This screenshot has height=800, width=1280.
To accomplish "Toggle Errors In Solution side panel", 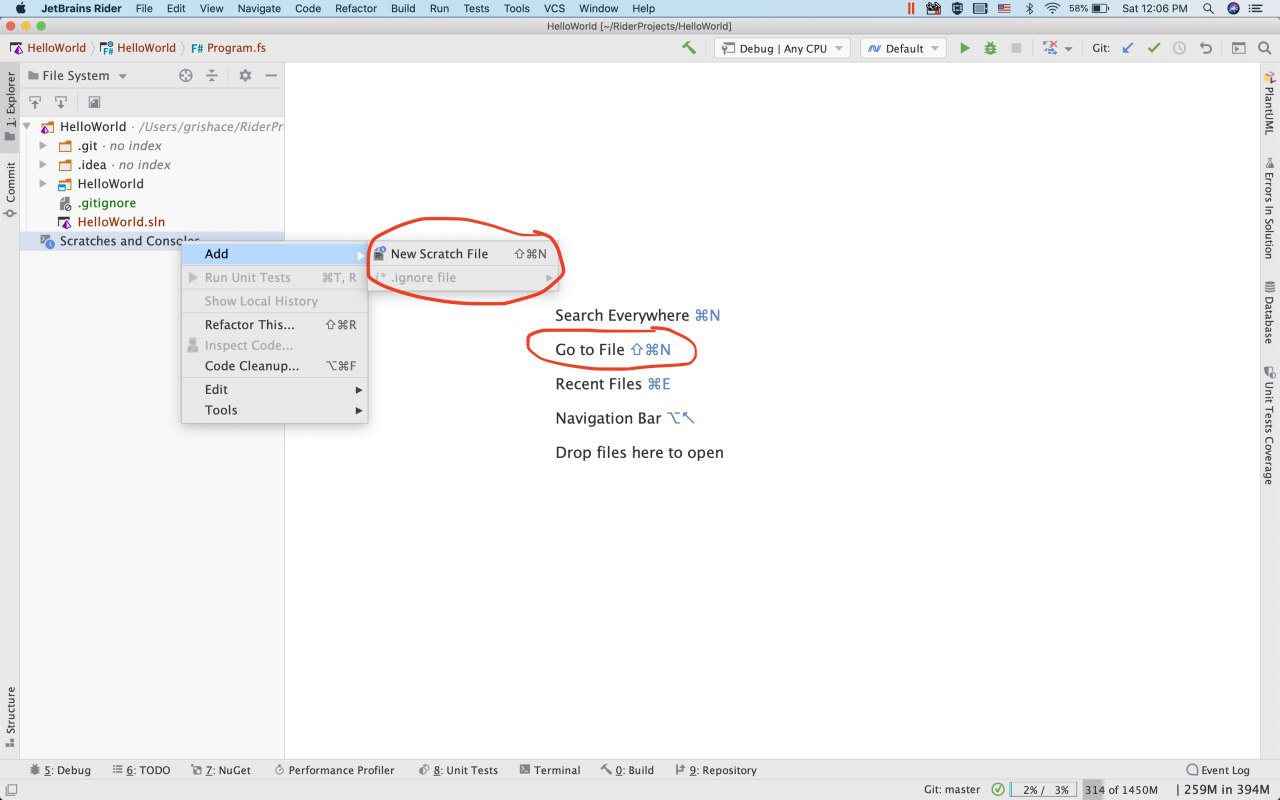I will 1269,208.
